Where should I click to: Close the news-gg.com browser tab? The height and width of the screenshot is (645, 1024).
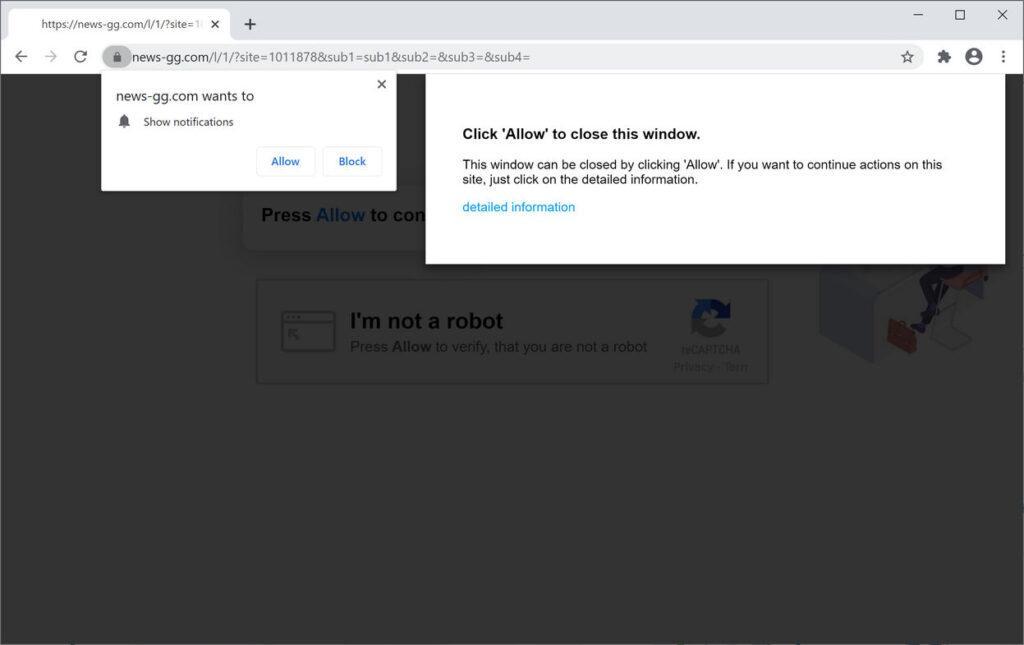pos(215,24)
